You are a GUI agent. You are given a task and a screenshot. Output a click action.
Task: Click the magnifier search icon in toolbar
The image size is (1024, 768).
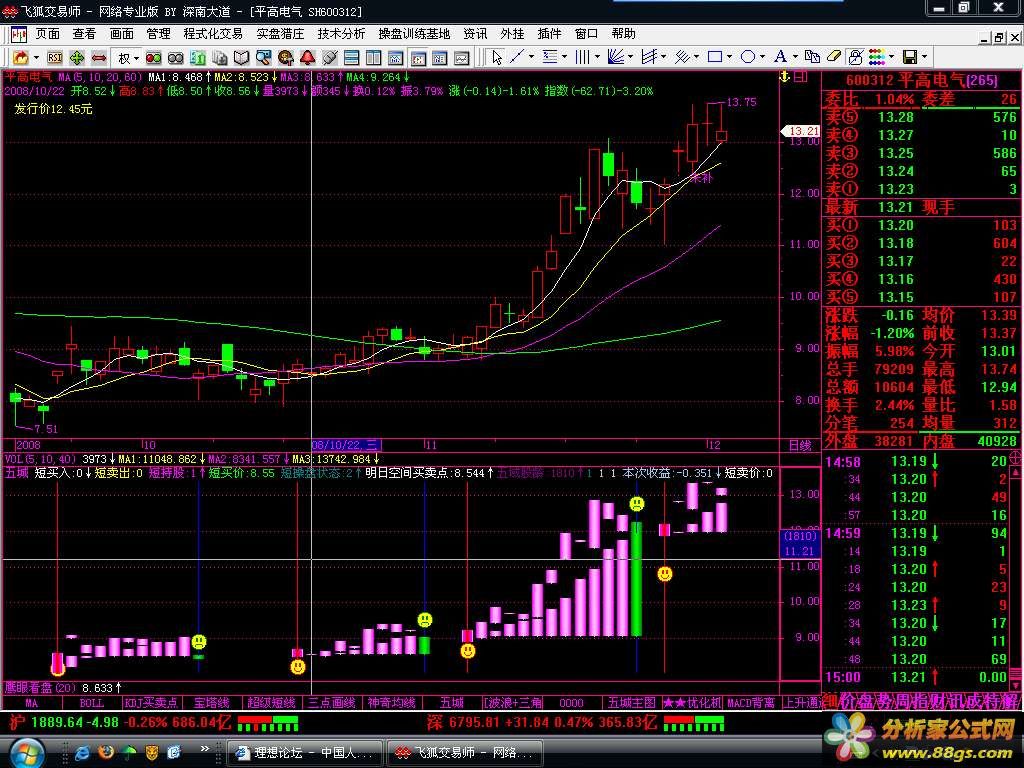[x=263, y=58]
